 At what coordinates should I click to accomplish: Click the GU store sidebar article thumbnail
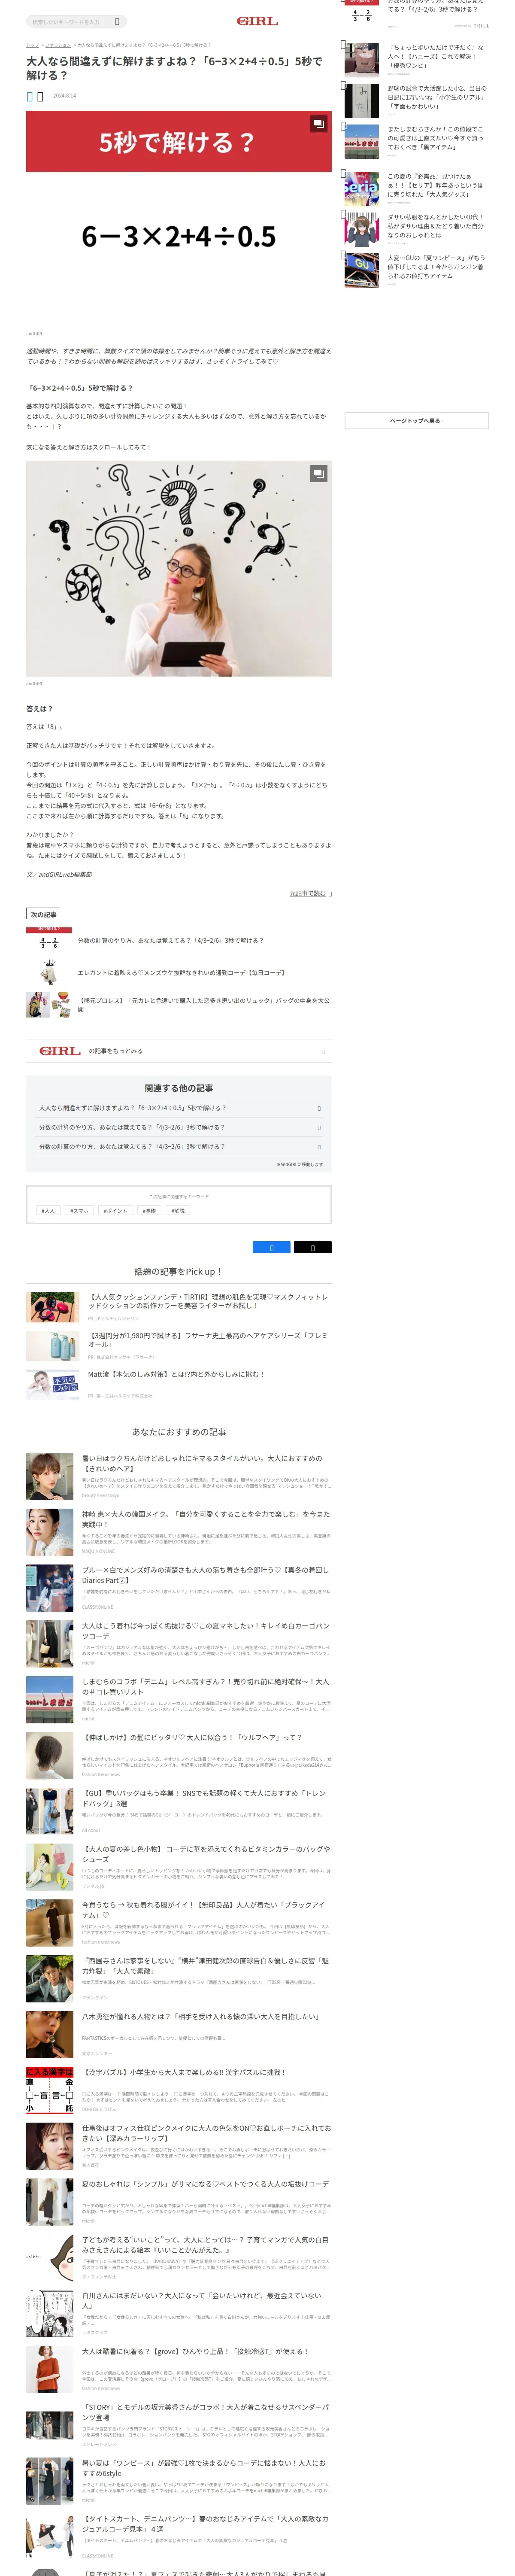click(x=361, y=270)
